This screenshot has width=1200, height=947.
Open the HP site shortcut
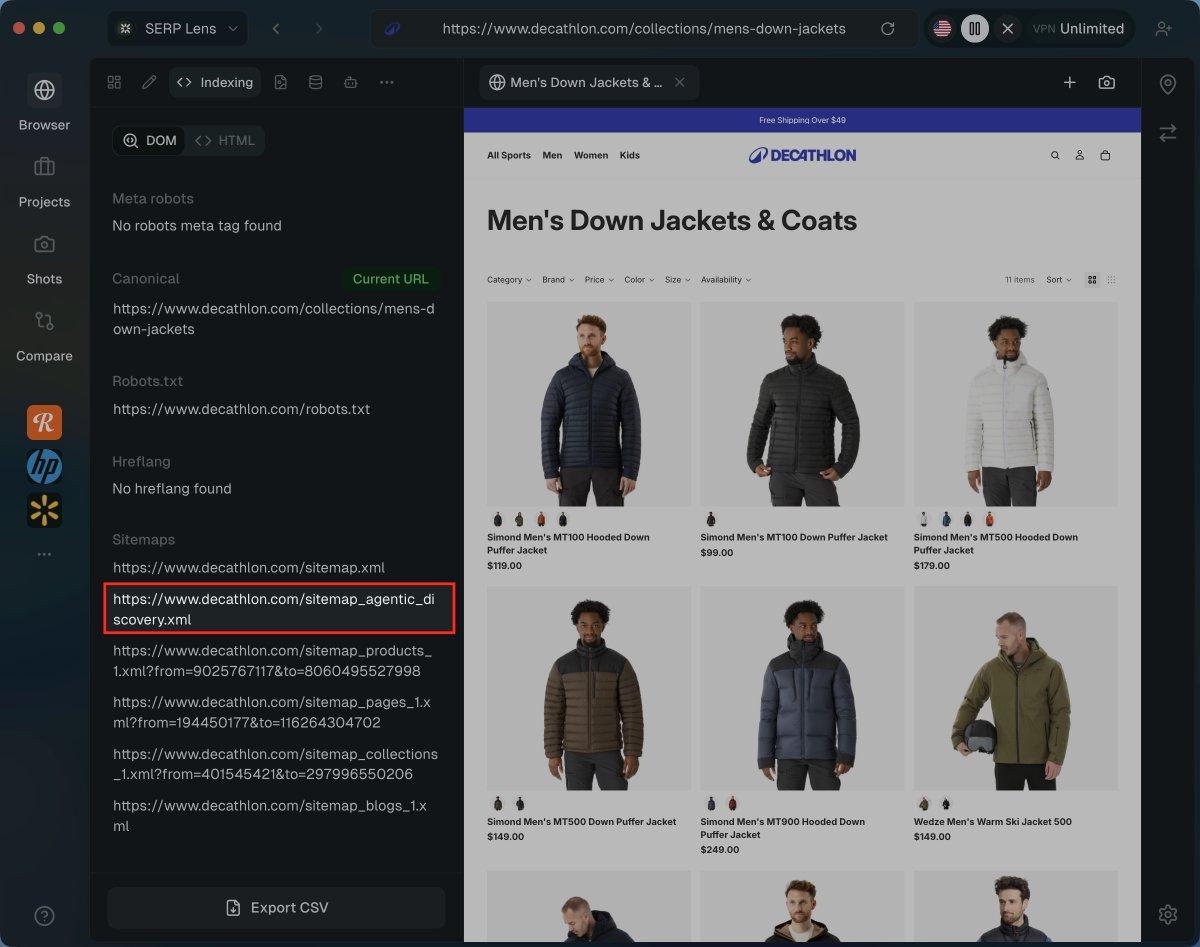(44, 467)
